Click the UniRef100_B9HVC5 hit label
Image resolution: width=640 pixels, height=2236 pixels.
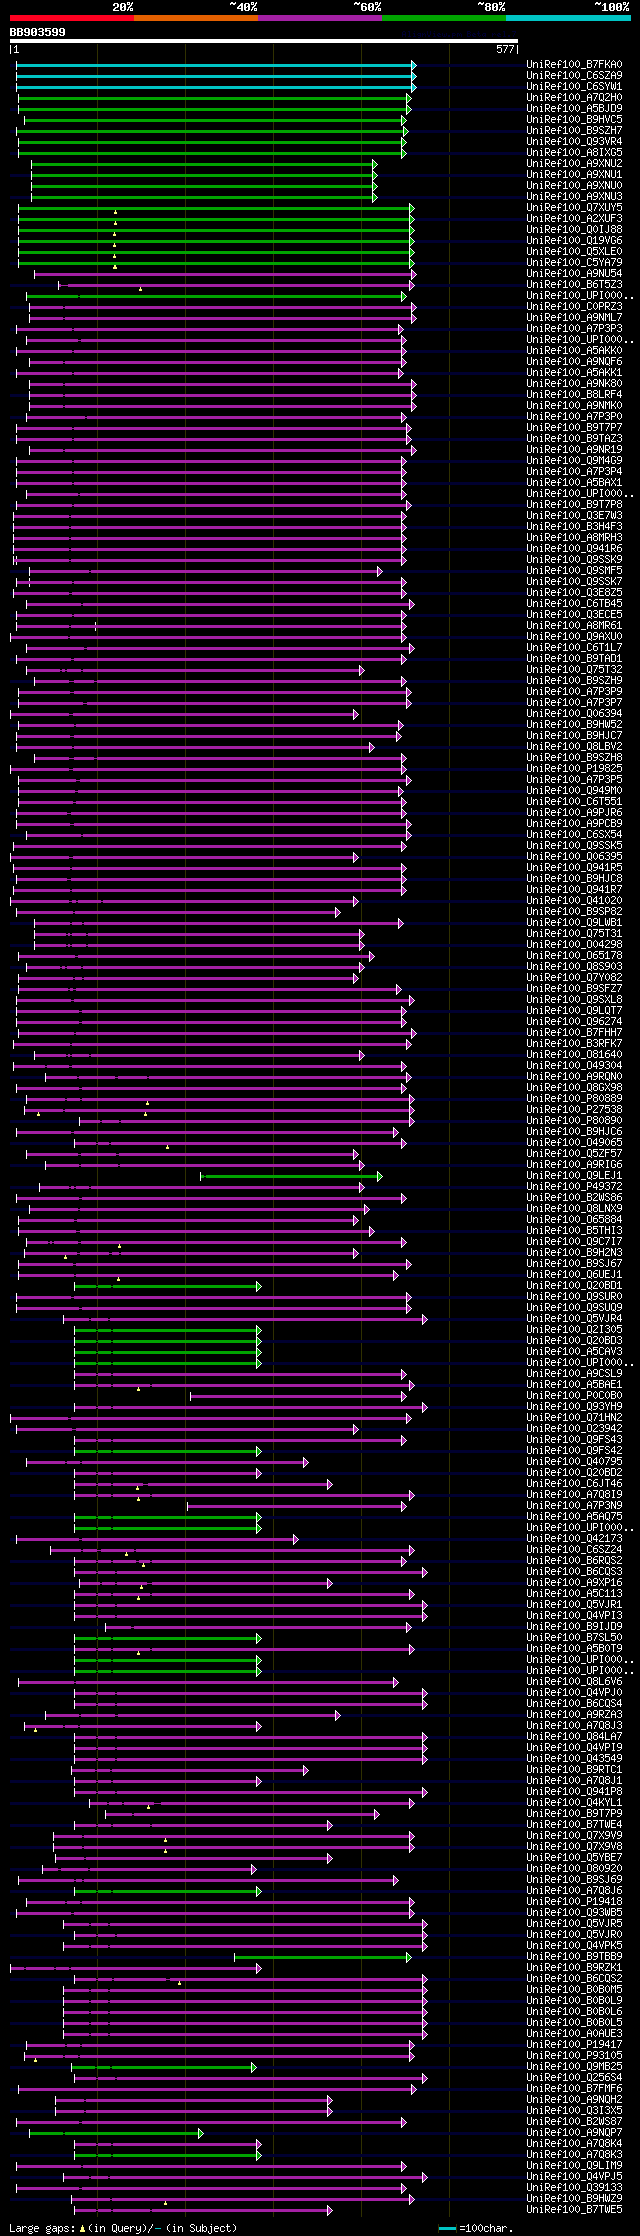(574, 119)
